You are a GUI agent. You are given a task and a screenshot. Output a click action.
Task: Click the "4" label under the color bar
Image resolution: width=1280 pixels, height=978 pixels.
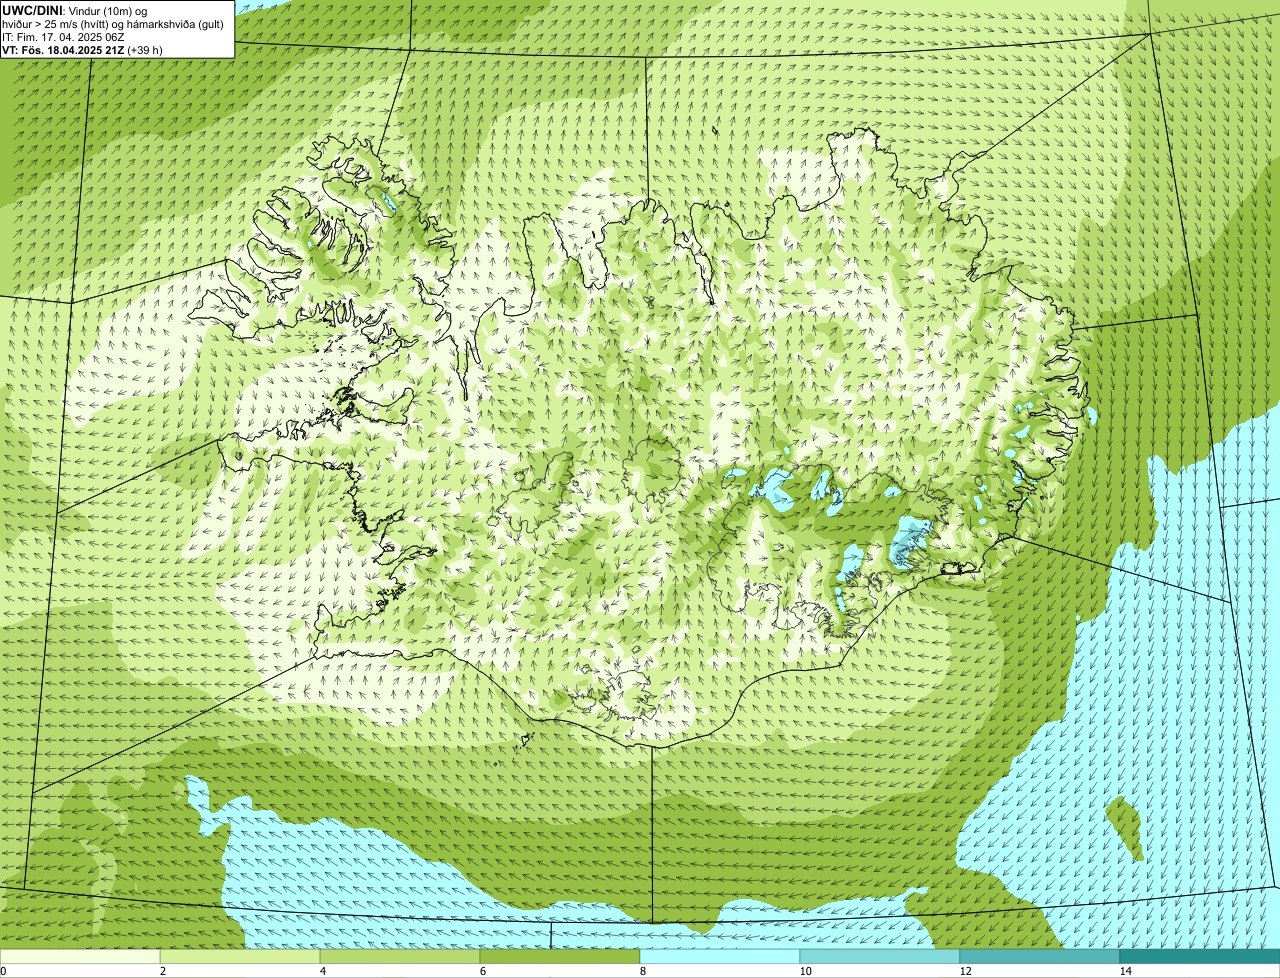point(322,971)
